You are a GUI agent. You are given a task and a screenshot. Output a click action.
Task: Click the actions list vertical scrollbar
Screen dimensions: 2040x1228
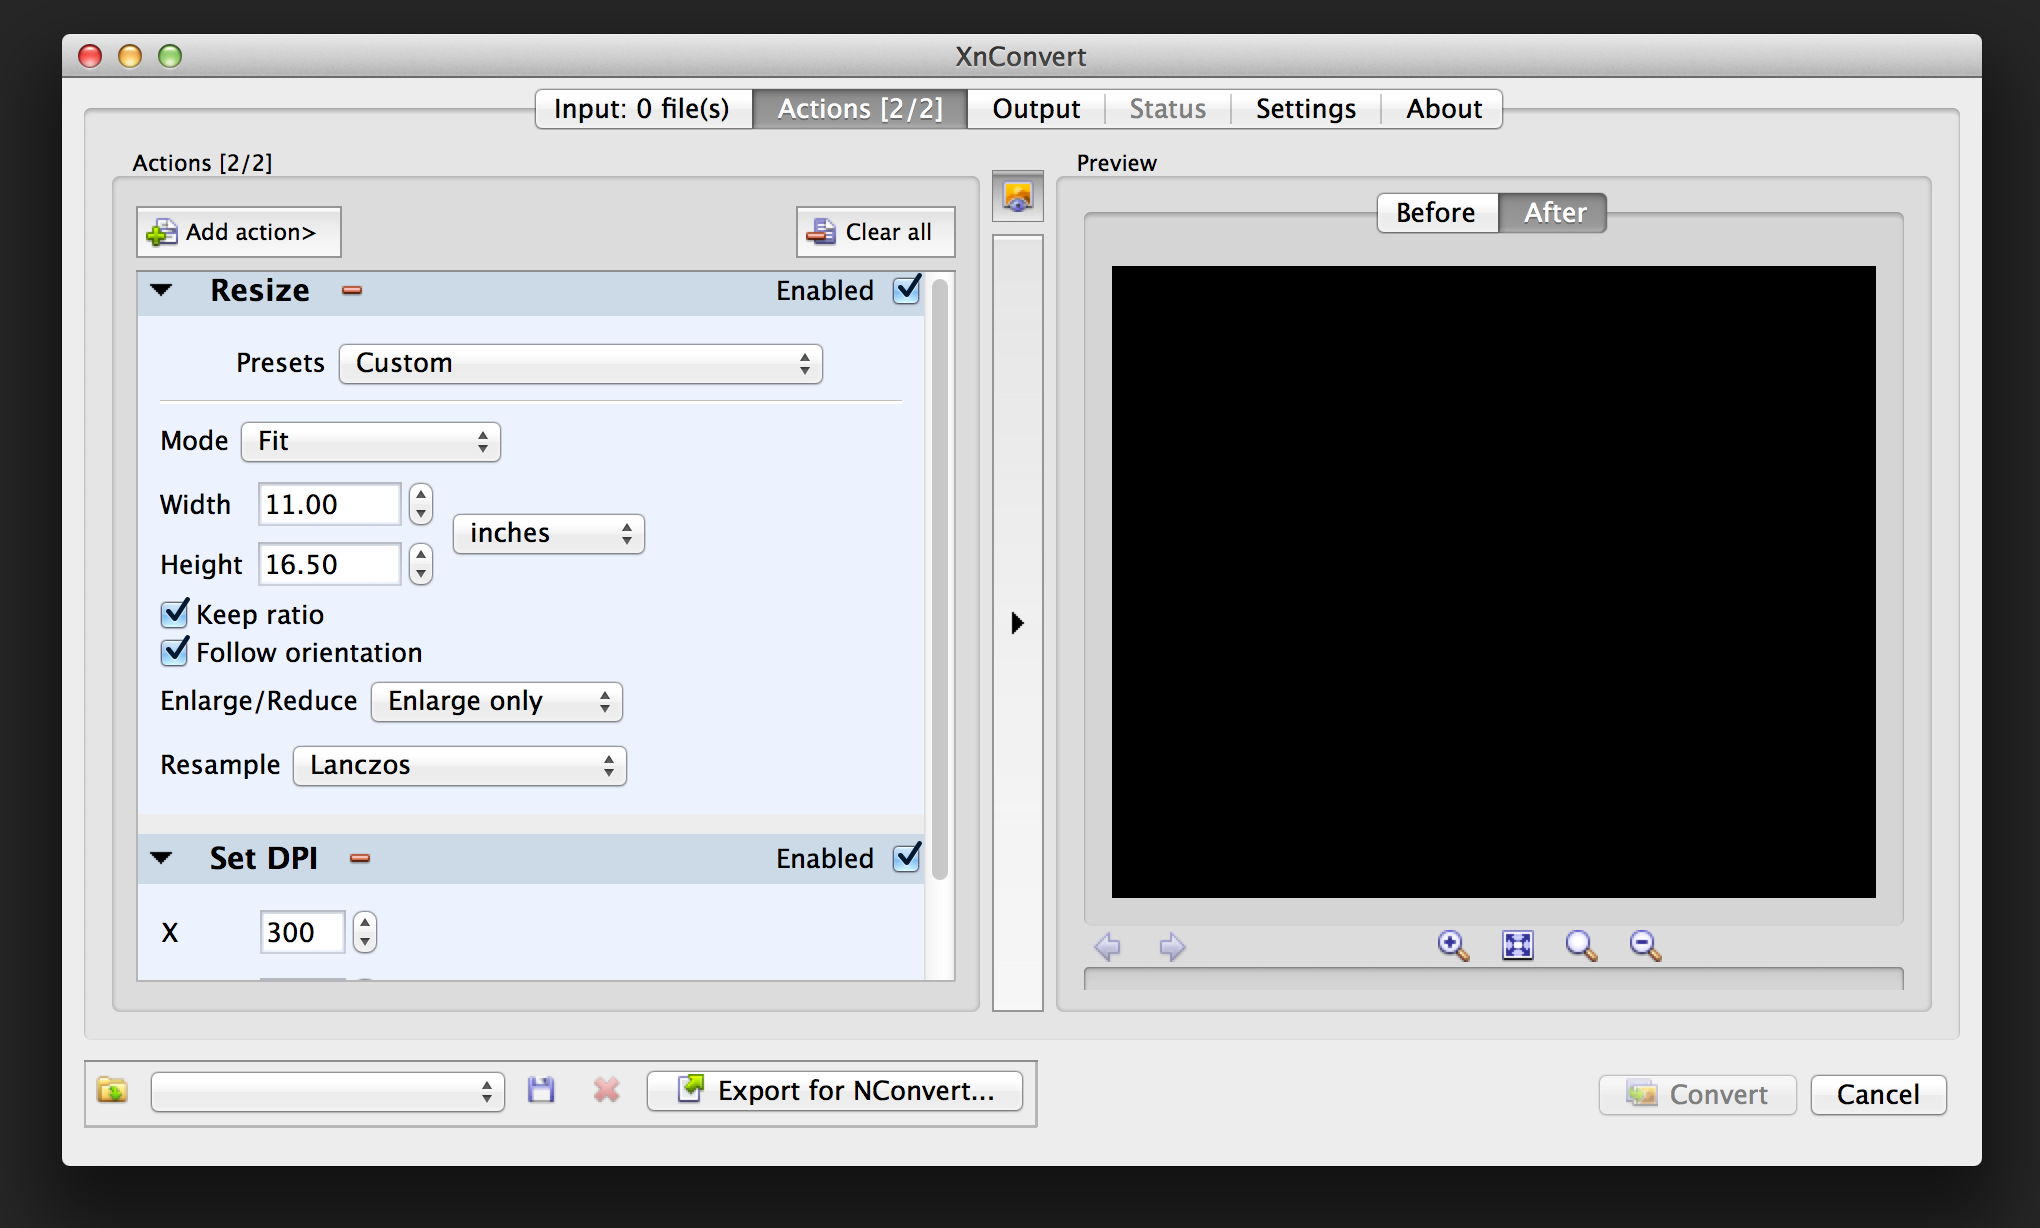click(x=939, y=580)
